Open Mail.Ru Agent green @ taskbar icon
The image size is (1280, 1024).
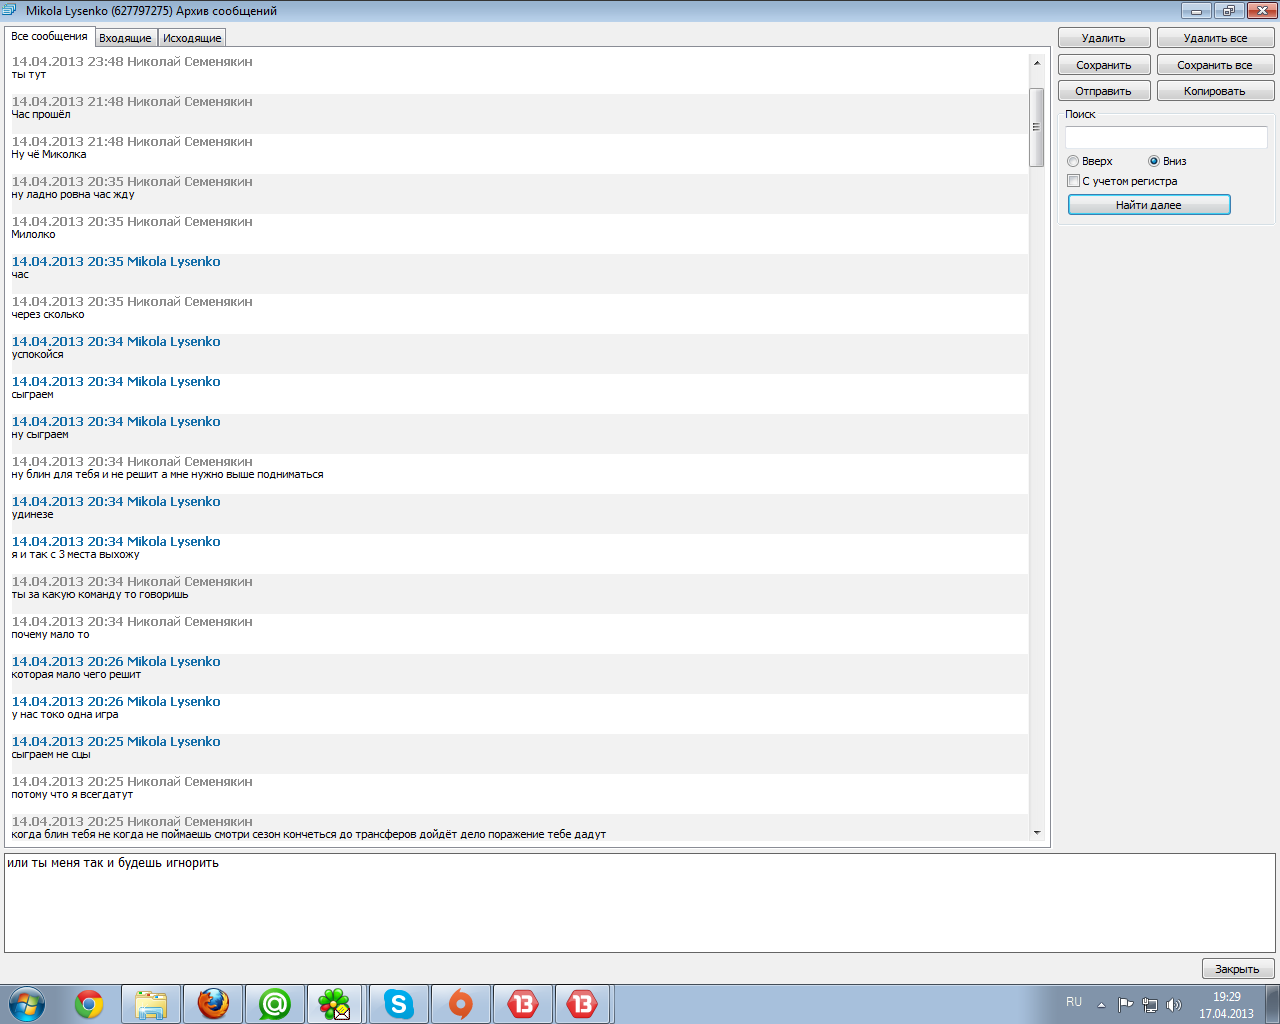[274, 1004]
